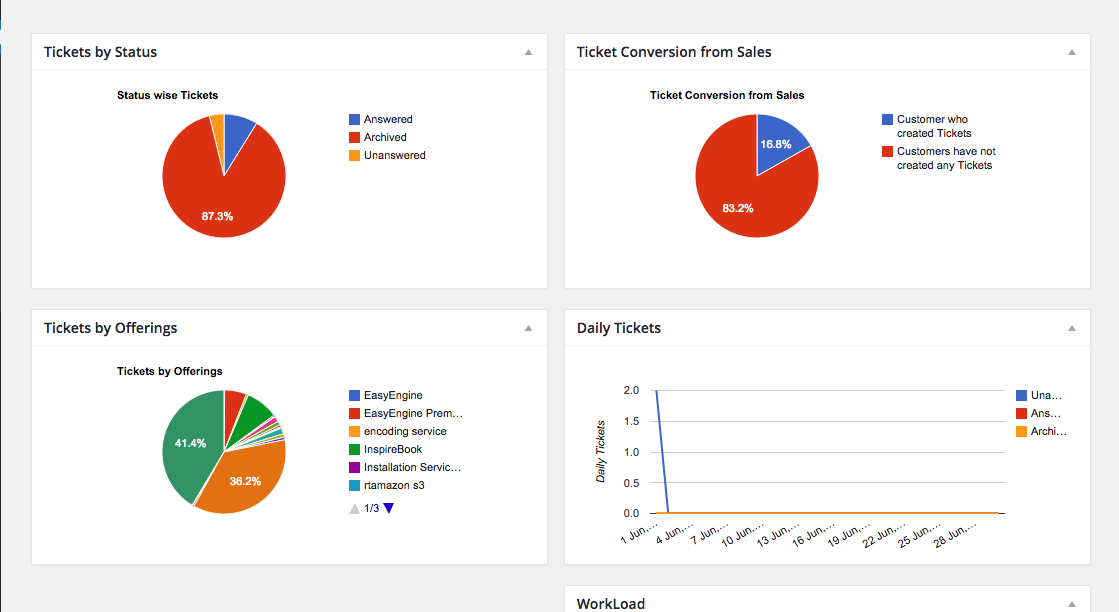Click the Daily Tickets panel heading
Screen dimensions: 1119x612
[x=618, y=328]
